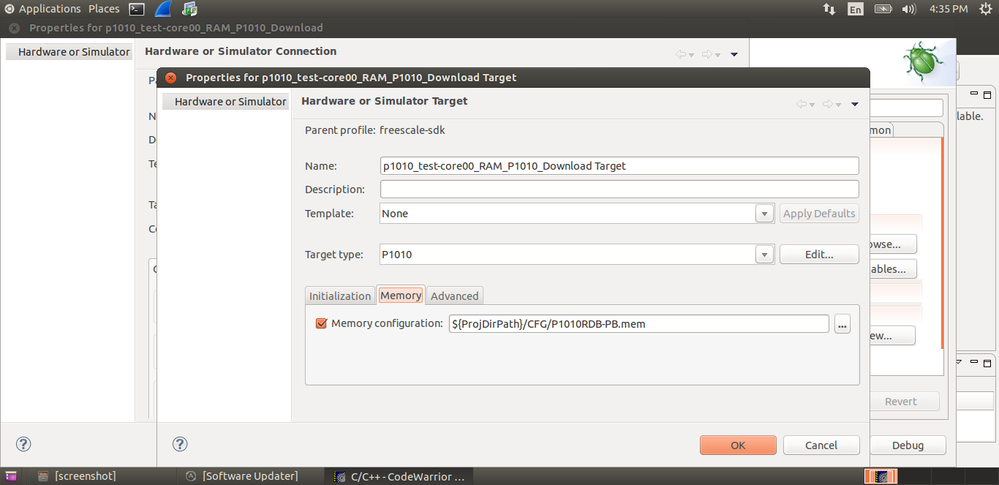Click forward navigation arrow in Connection dialog
999x485 pixels.
click(707, 55)
